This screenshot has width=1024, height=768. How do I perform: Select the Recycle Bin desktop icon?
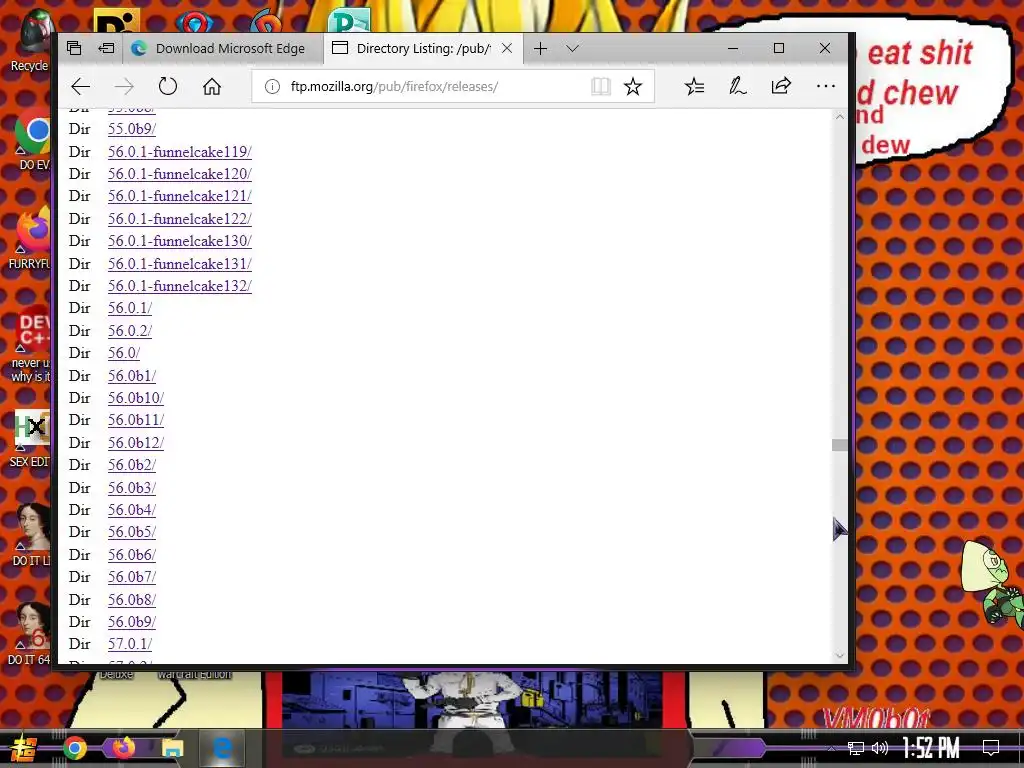click(31, 40)
